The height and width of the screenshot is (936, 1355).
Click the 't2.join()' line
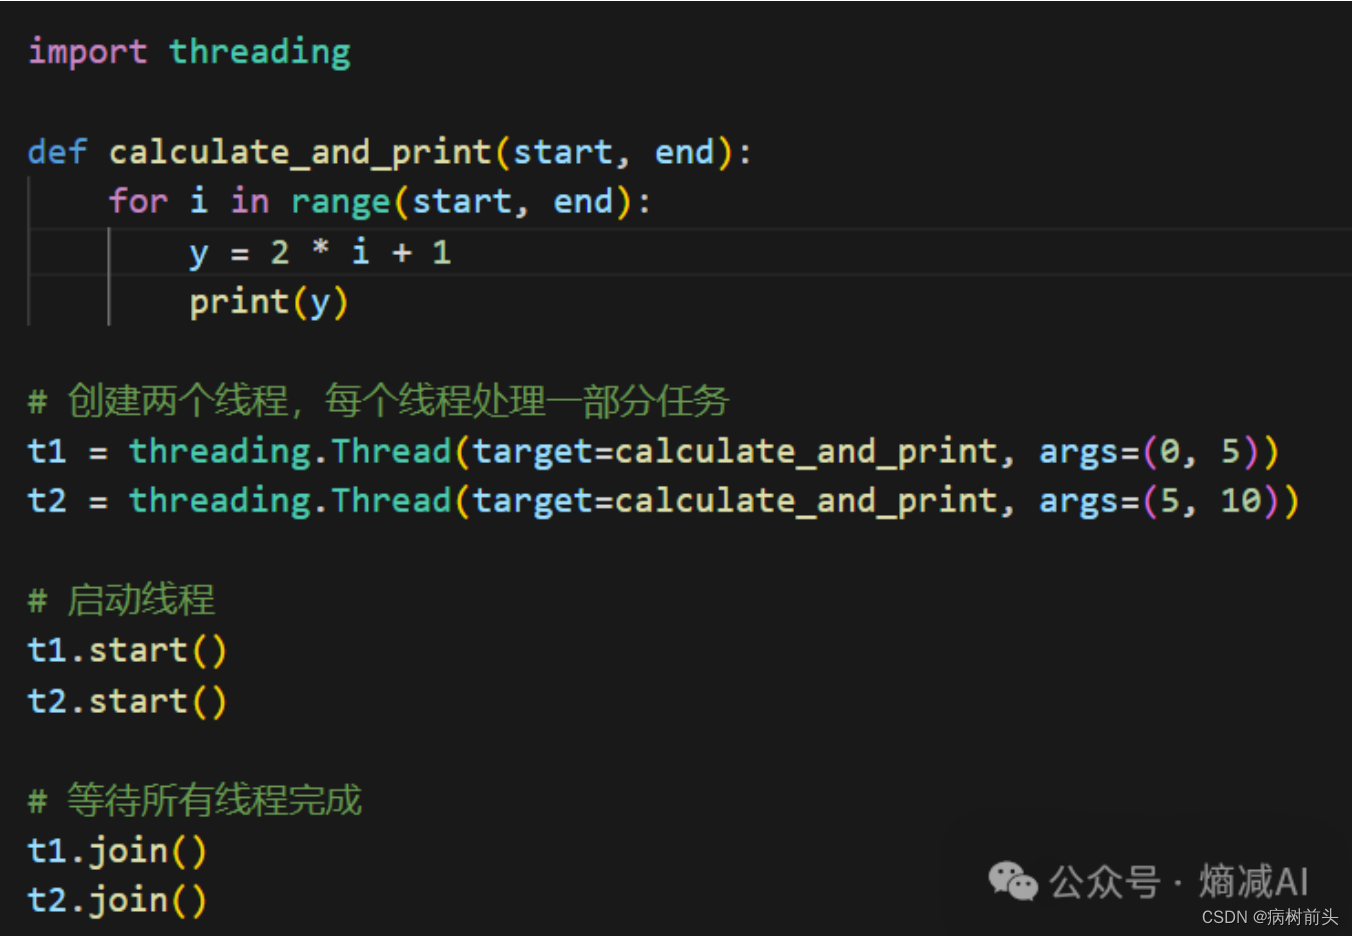[117, 901]
